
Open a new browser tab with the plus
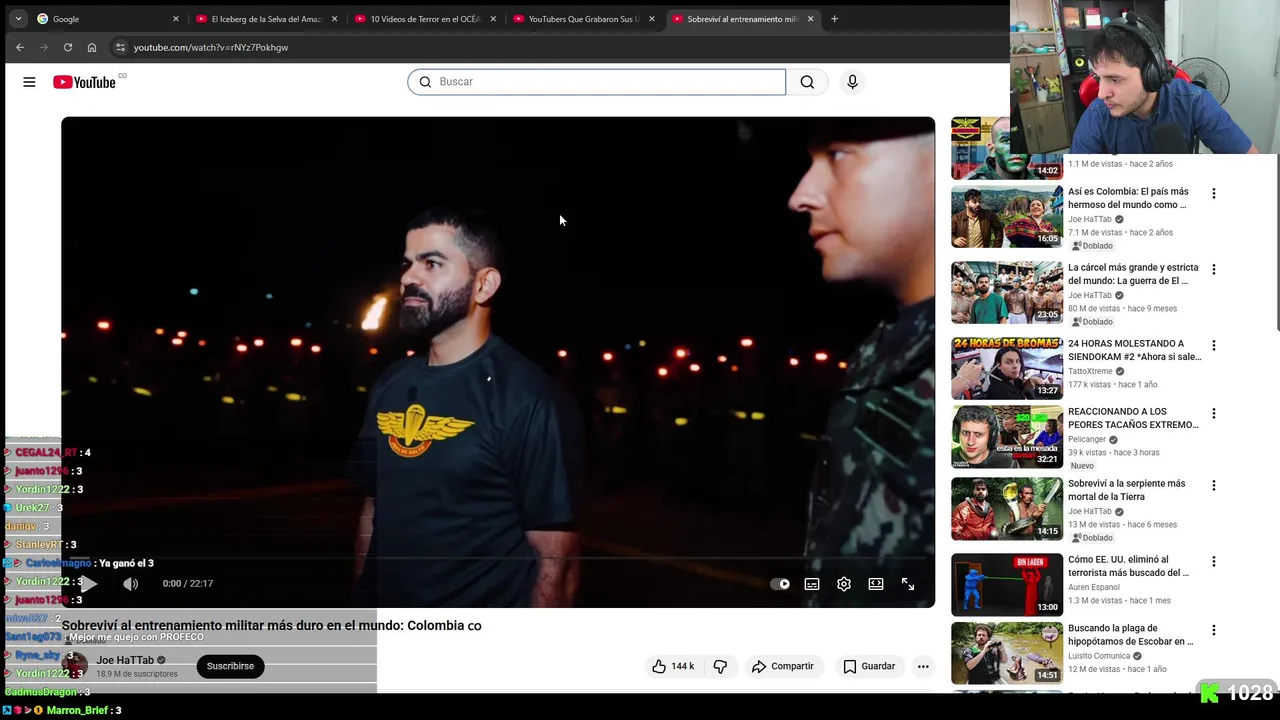(x=834, y=19)
